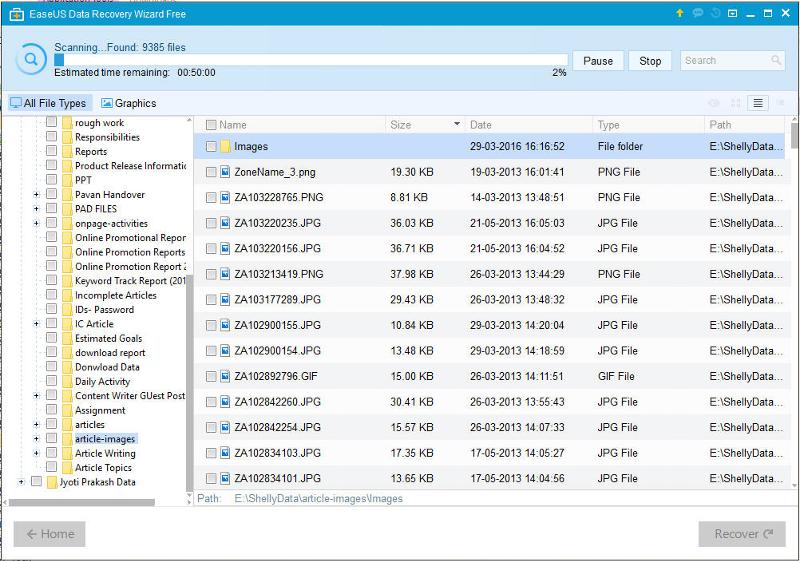Check the Images folder row checkbox
The height and width of the screenshot is (561, 800).
[211, 146]
